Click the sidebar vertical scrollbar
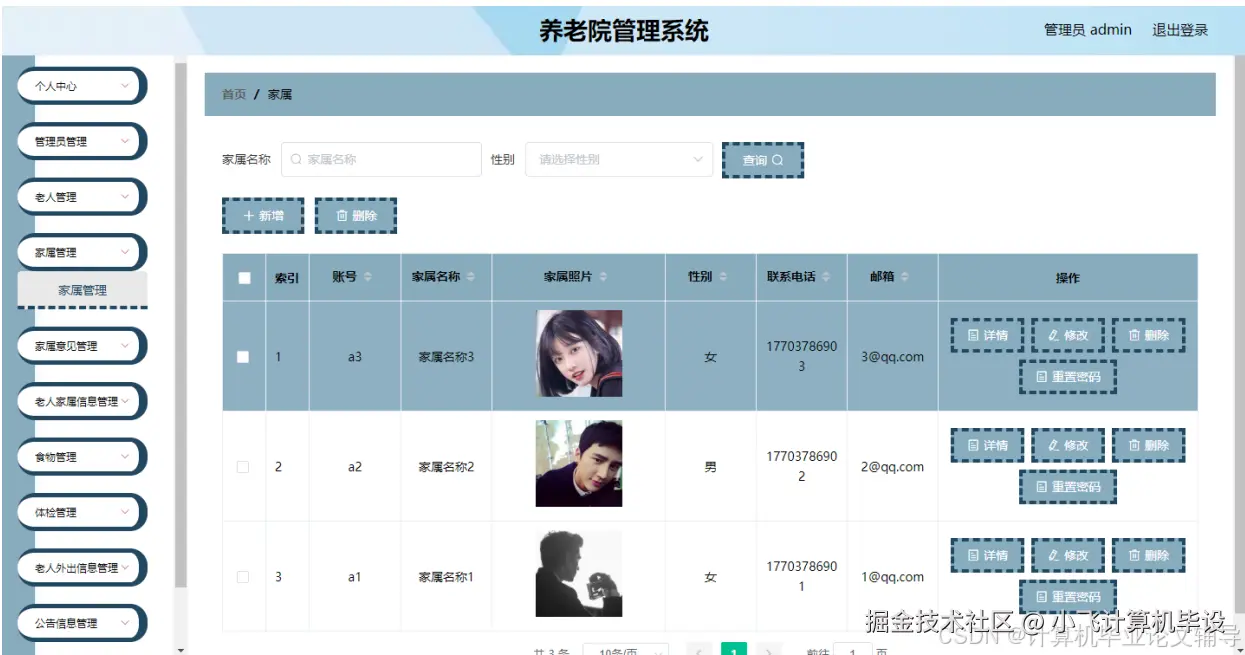 pyautogui.click(x=180, y=325)
